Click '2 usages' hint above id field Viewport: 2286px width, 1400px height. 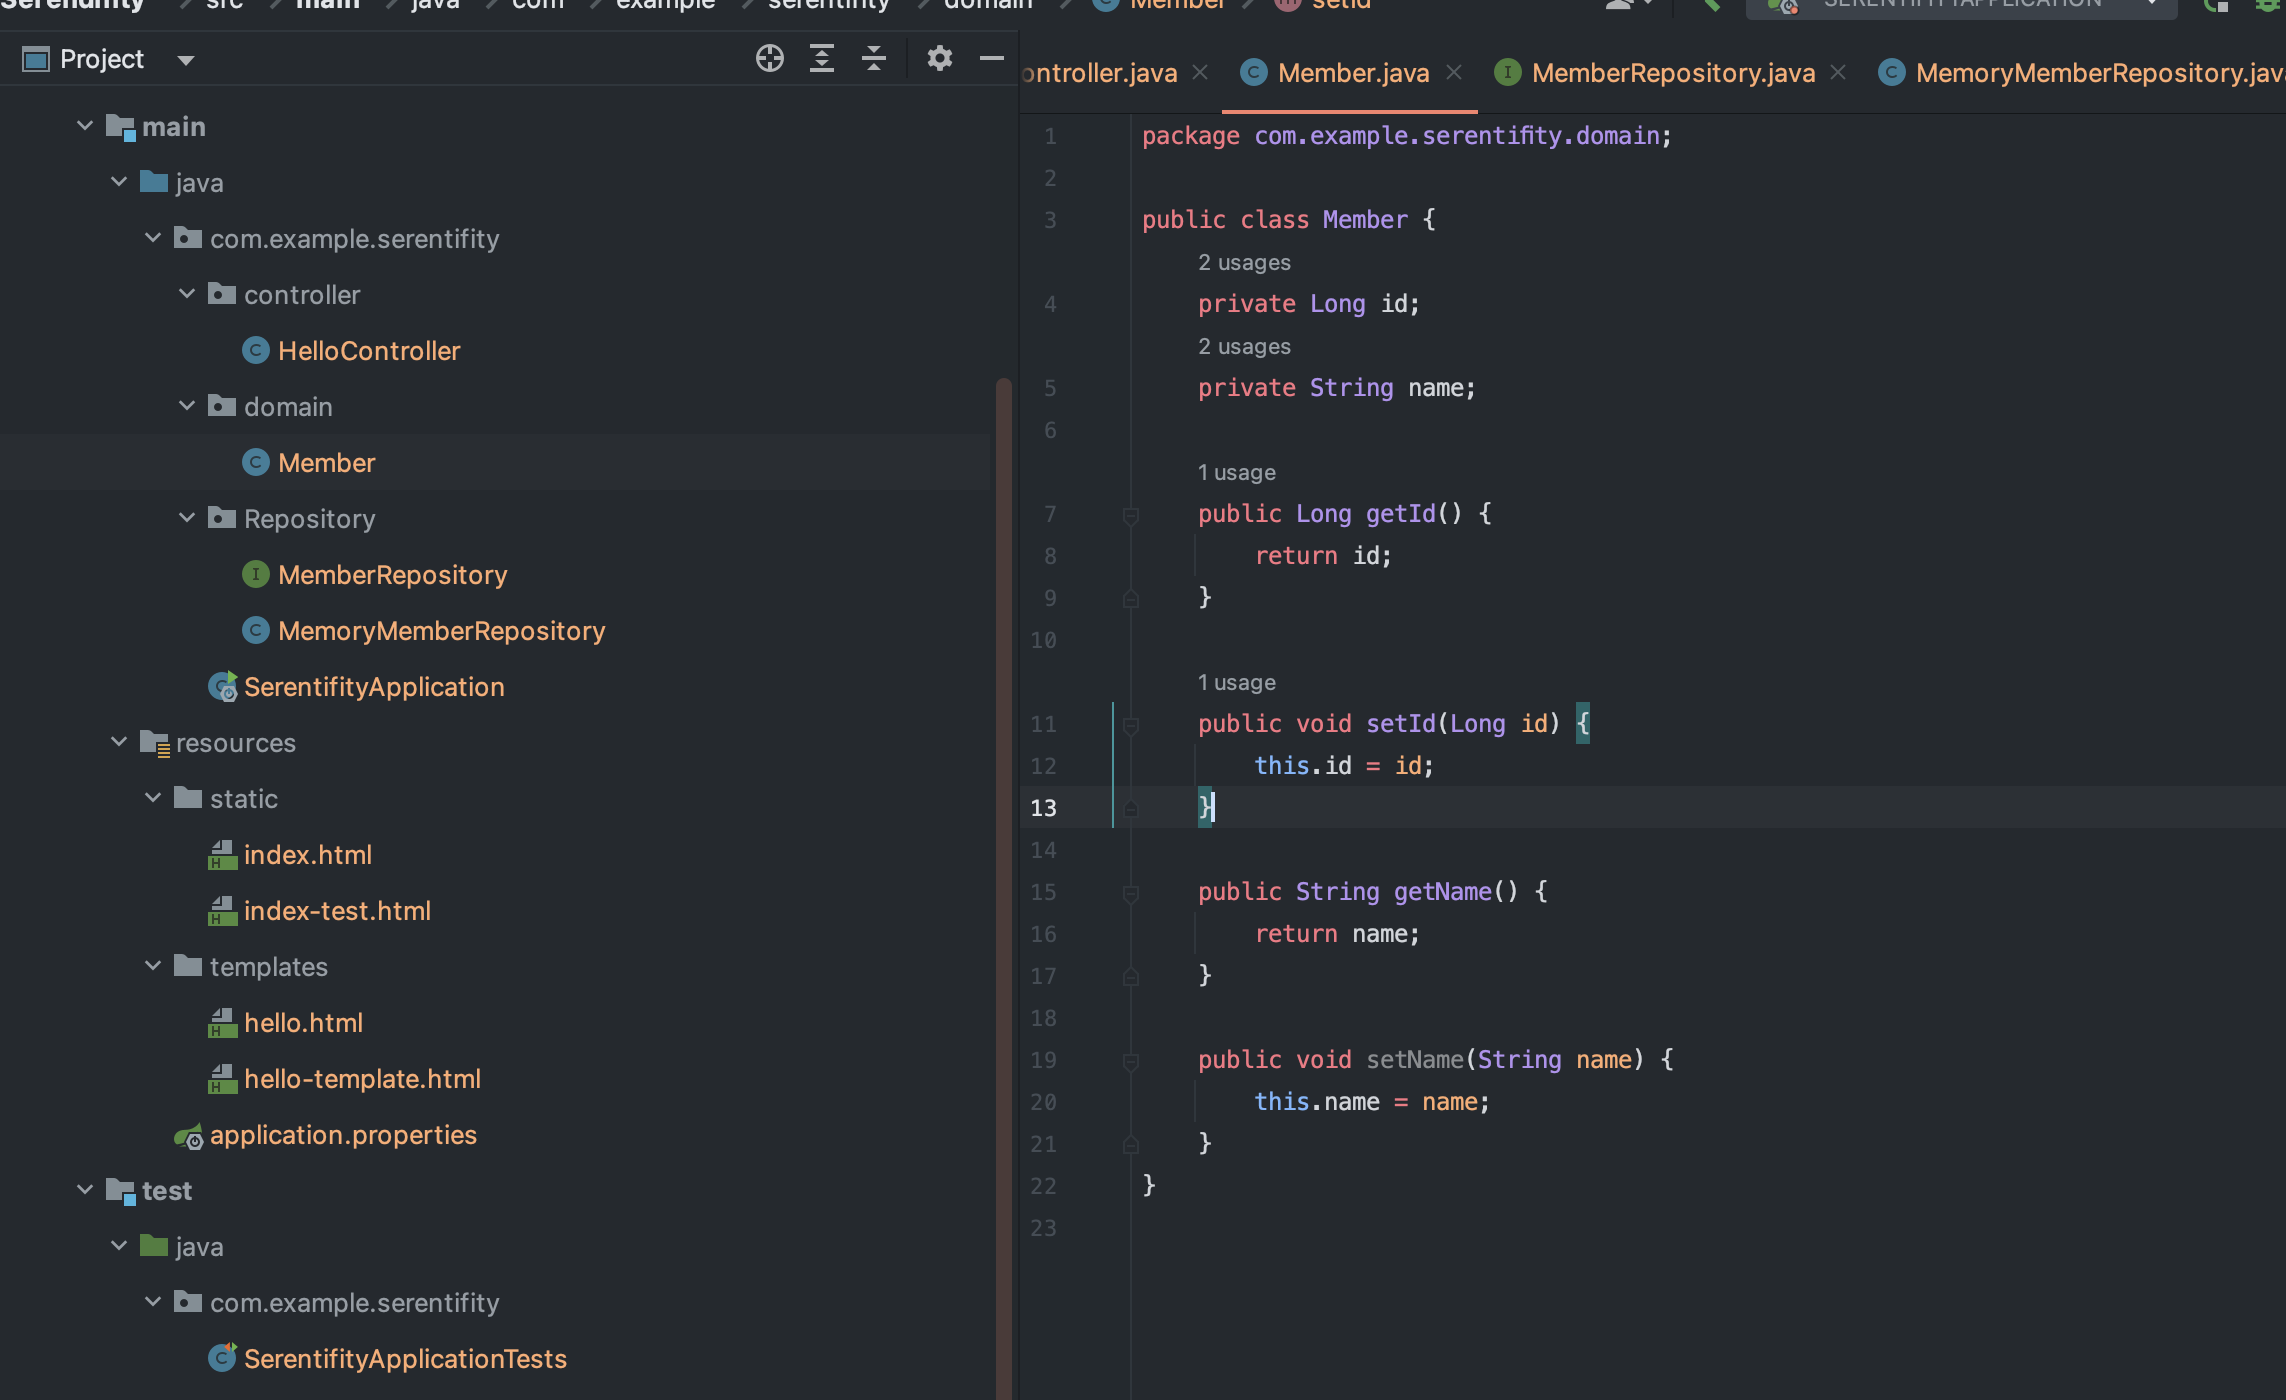click(1244, 262)
